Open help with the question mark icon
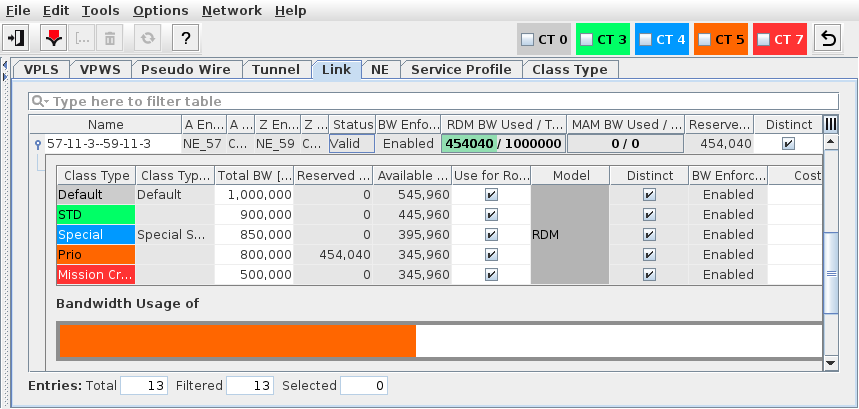The image size is (859, 409). [183, 39]
